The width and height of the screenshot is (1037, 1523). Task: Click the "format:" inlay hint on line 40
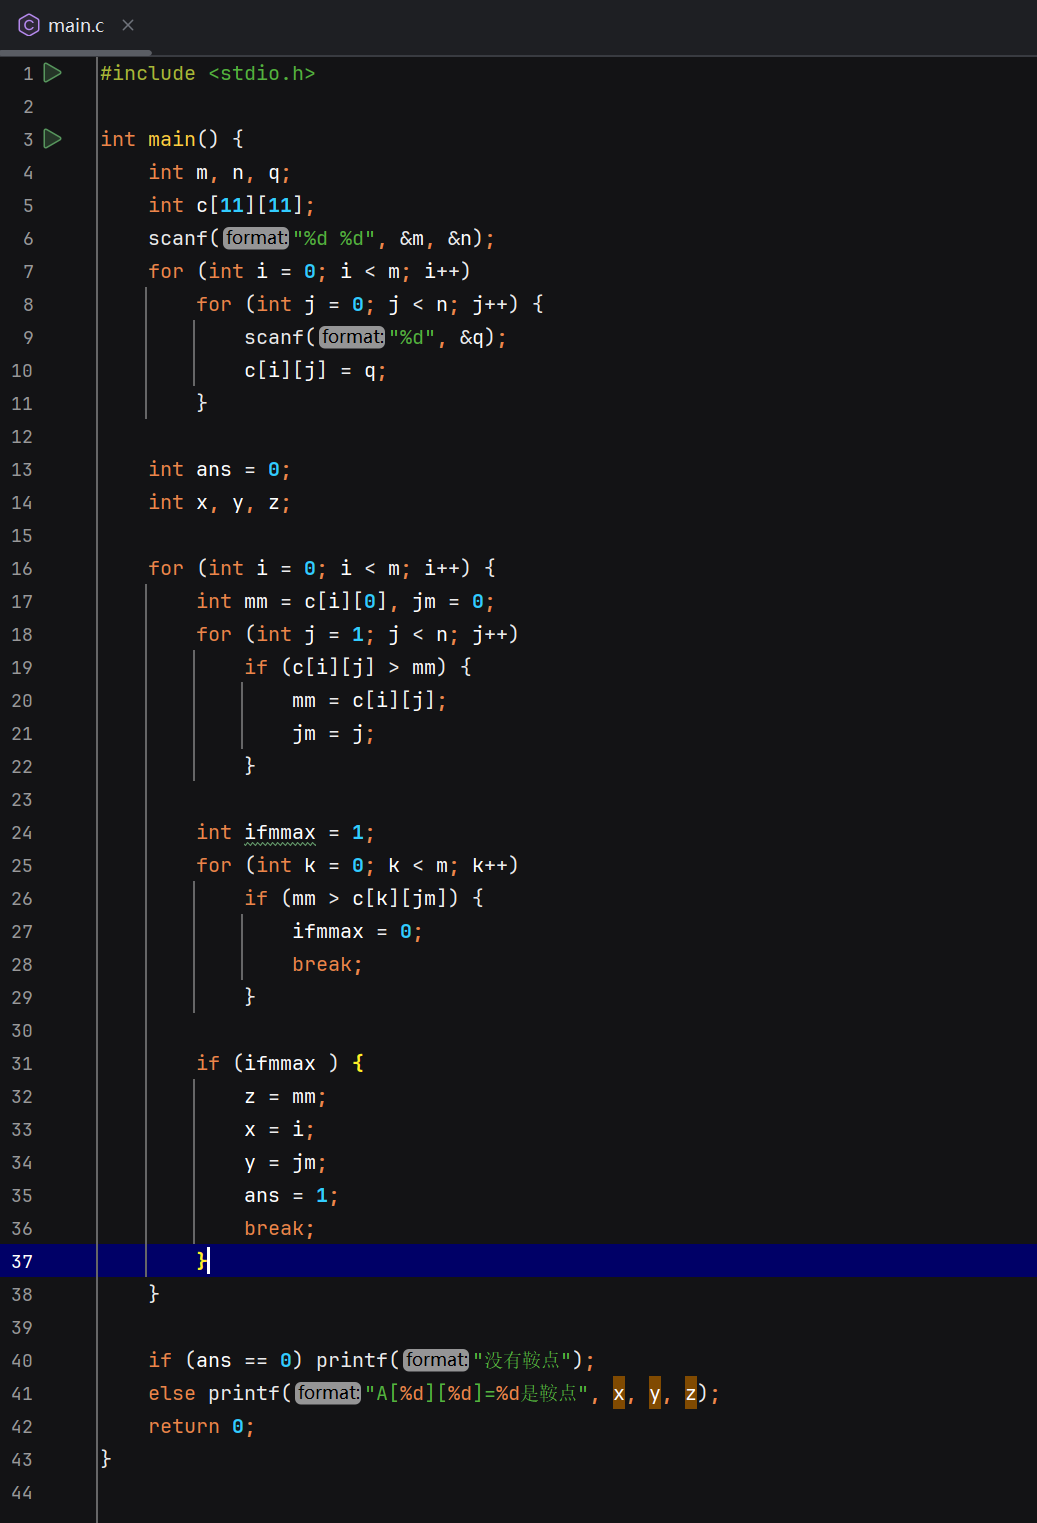pyautogui.click(x=435, y=1359)
